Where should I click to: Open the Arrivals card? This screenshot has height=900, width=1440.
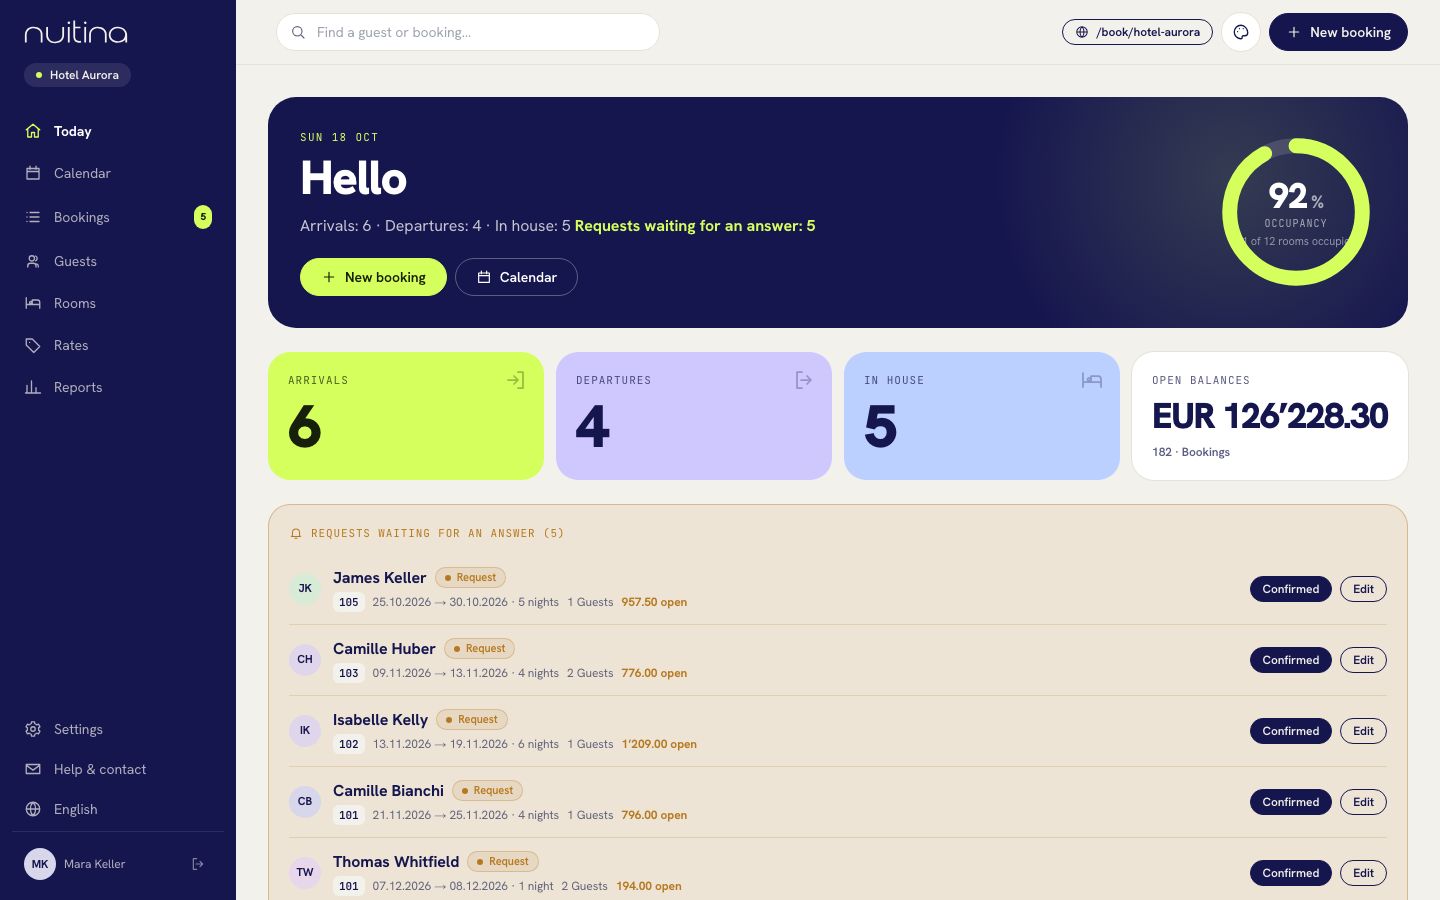coord(406,416)
